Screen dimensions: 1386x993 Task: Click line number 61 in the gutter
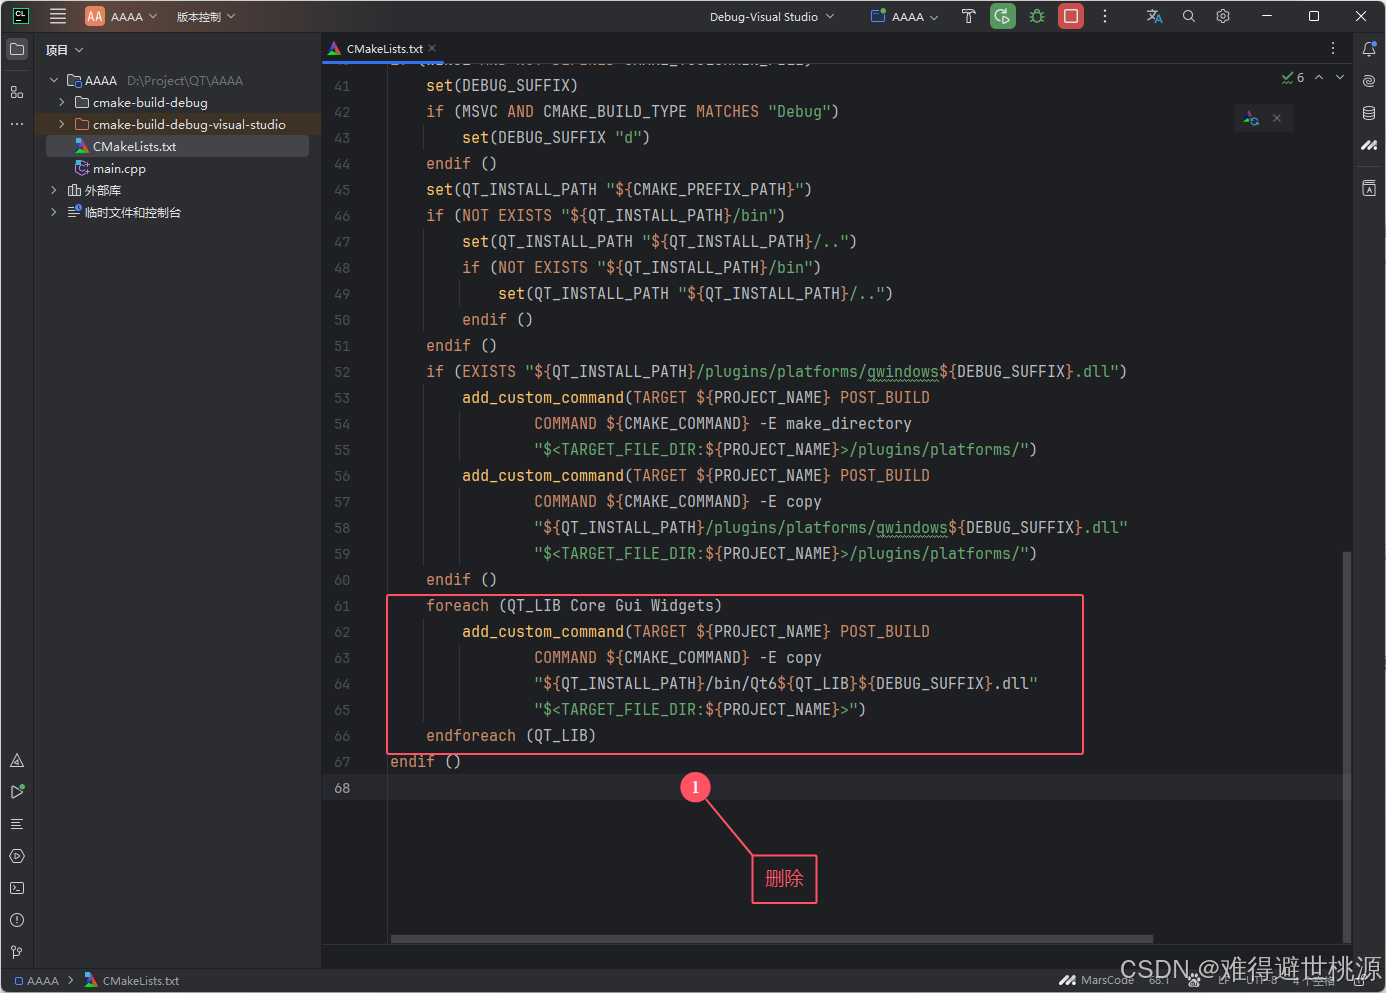pyautogui.click(x=342, y=606)
